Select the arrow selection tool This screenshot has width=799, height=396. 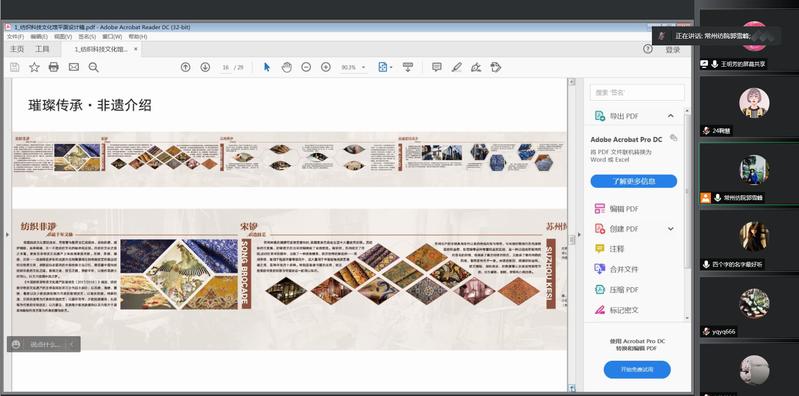[x=267, y=67]
